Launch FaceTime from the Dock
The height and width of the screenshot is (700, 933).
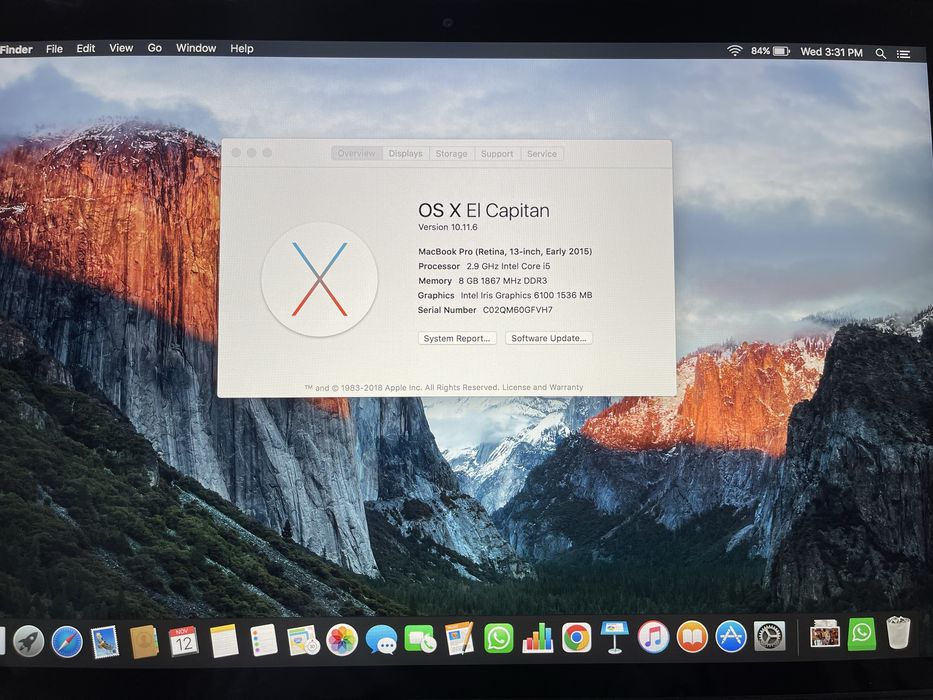click(x=420, y=639)
